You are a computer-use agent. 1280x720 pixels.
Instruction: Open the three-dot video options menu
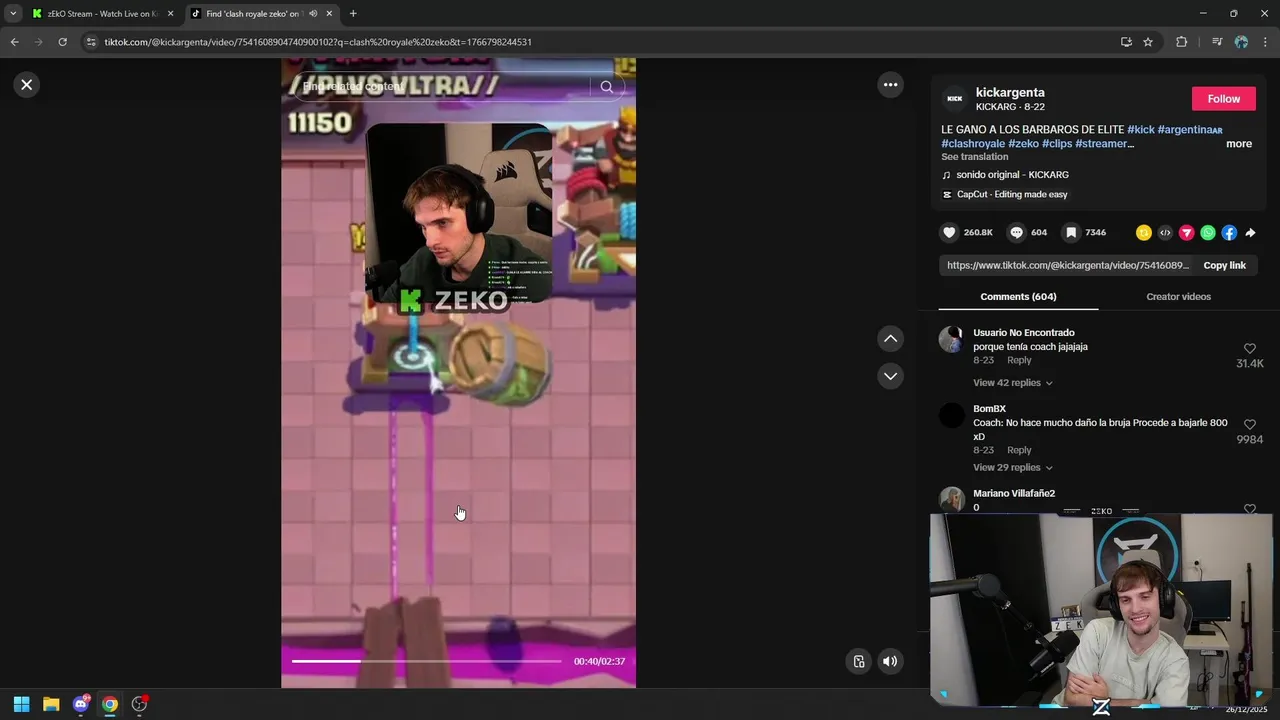tap(890, 85)
